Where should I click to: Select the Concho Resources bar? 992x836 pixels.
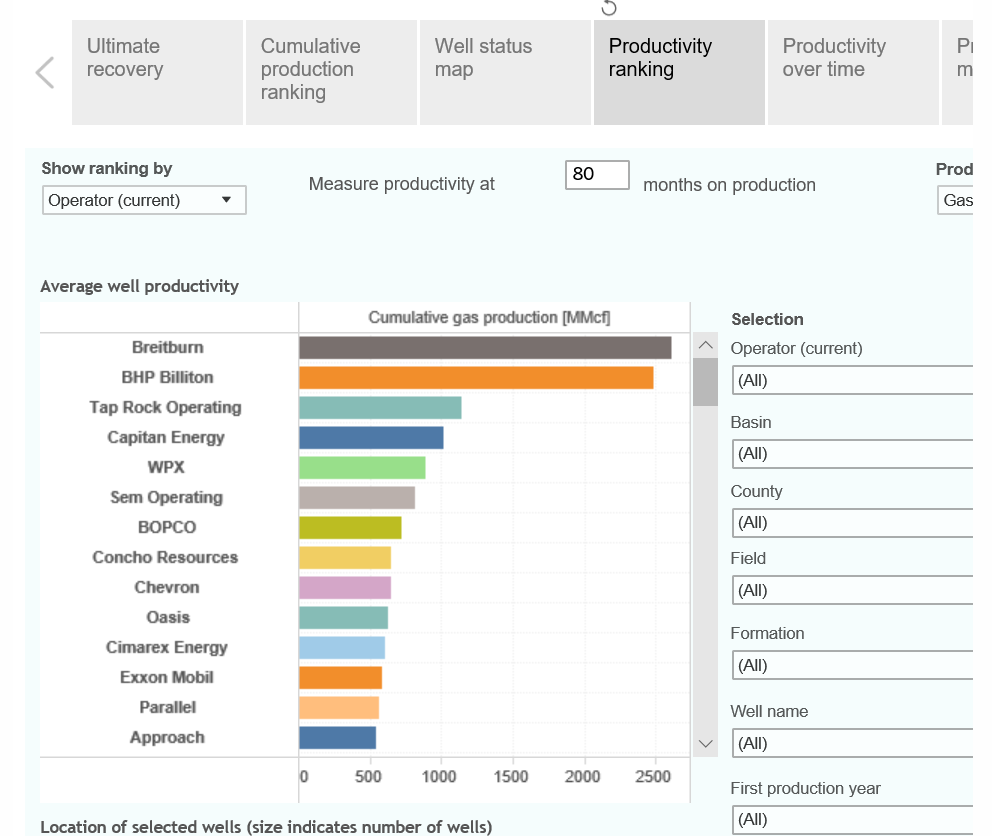coord(345,558)
